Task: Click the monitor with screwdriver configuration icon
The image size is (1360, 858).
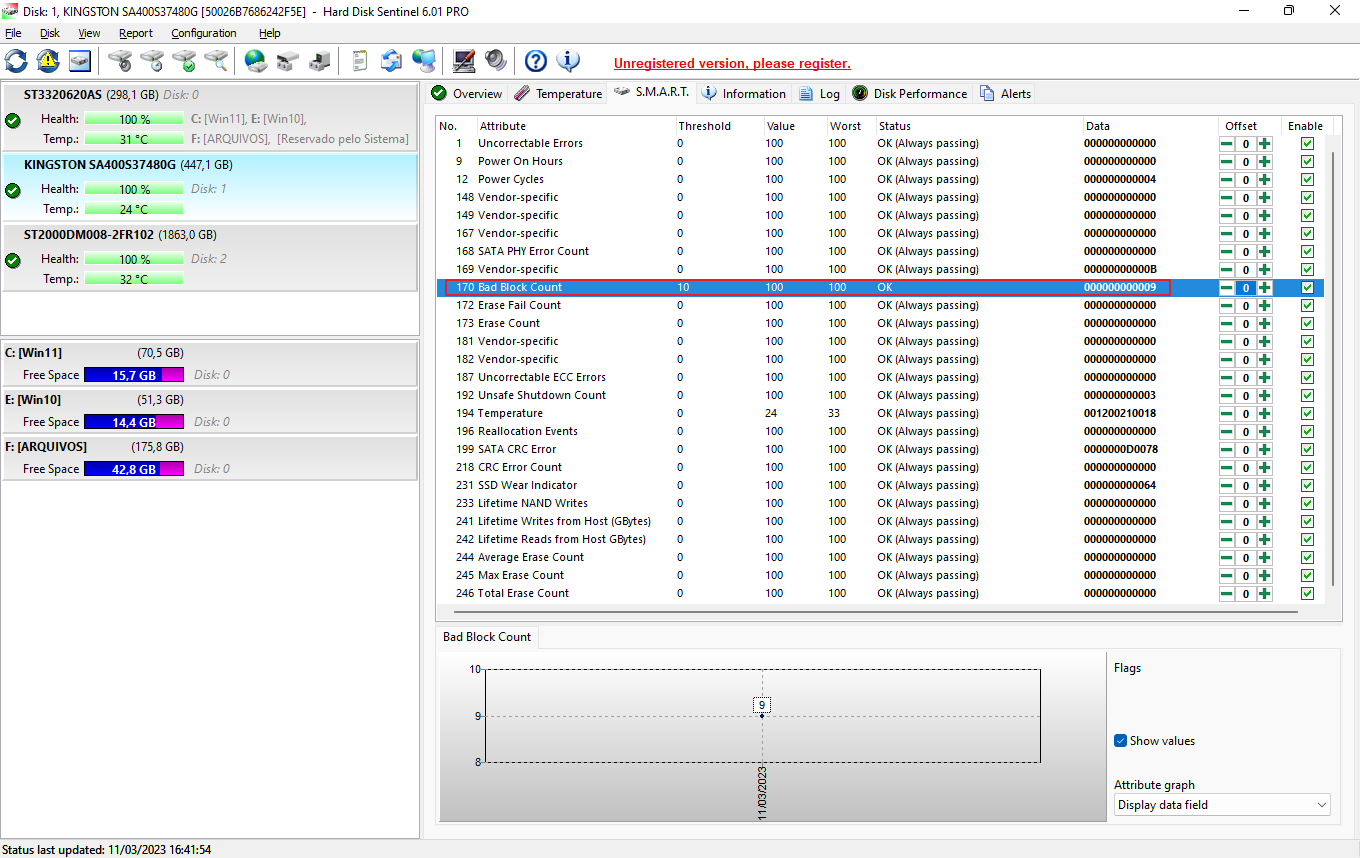Action: pyautogui.click(x=464, y=61)
